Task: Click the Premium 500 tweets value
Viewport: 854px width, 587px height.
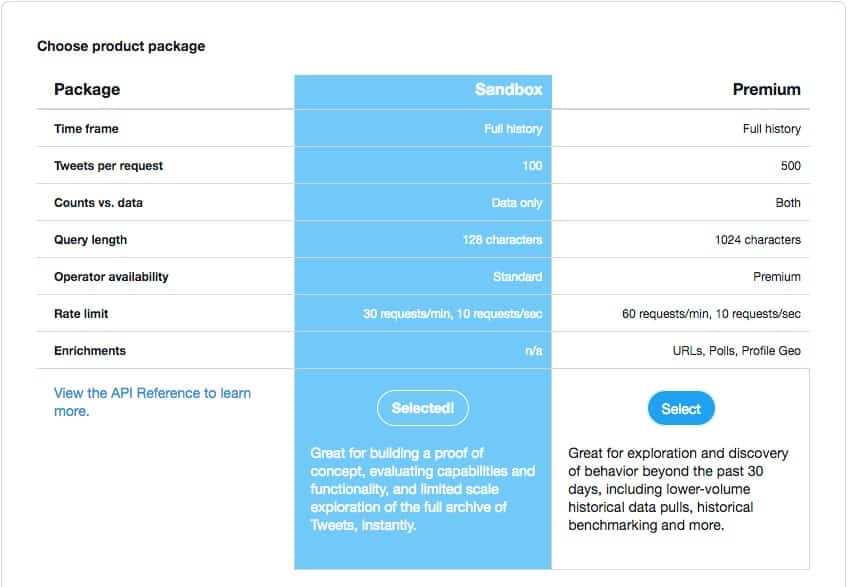Action: click(x=791, y=165)
